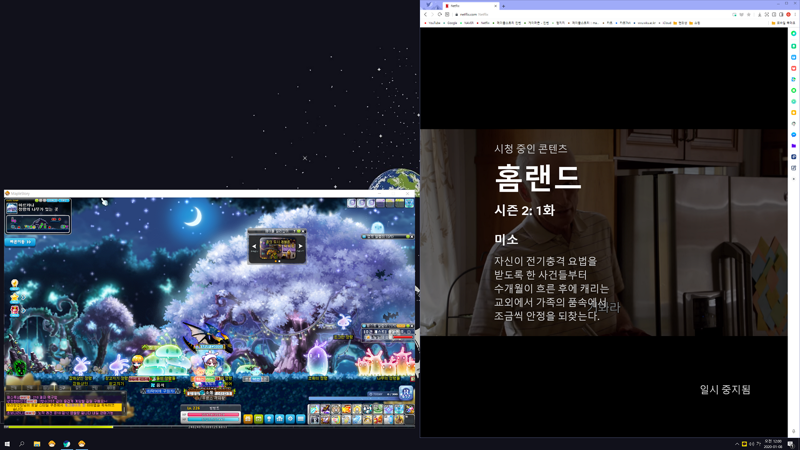Click the Whale browser icon on the taskbar
The width and height of the screenshot is (800, 450).
66,444
